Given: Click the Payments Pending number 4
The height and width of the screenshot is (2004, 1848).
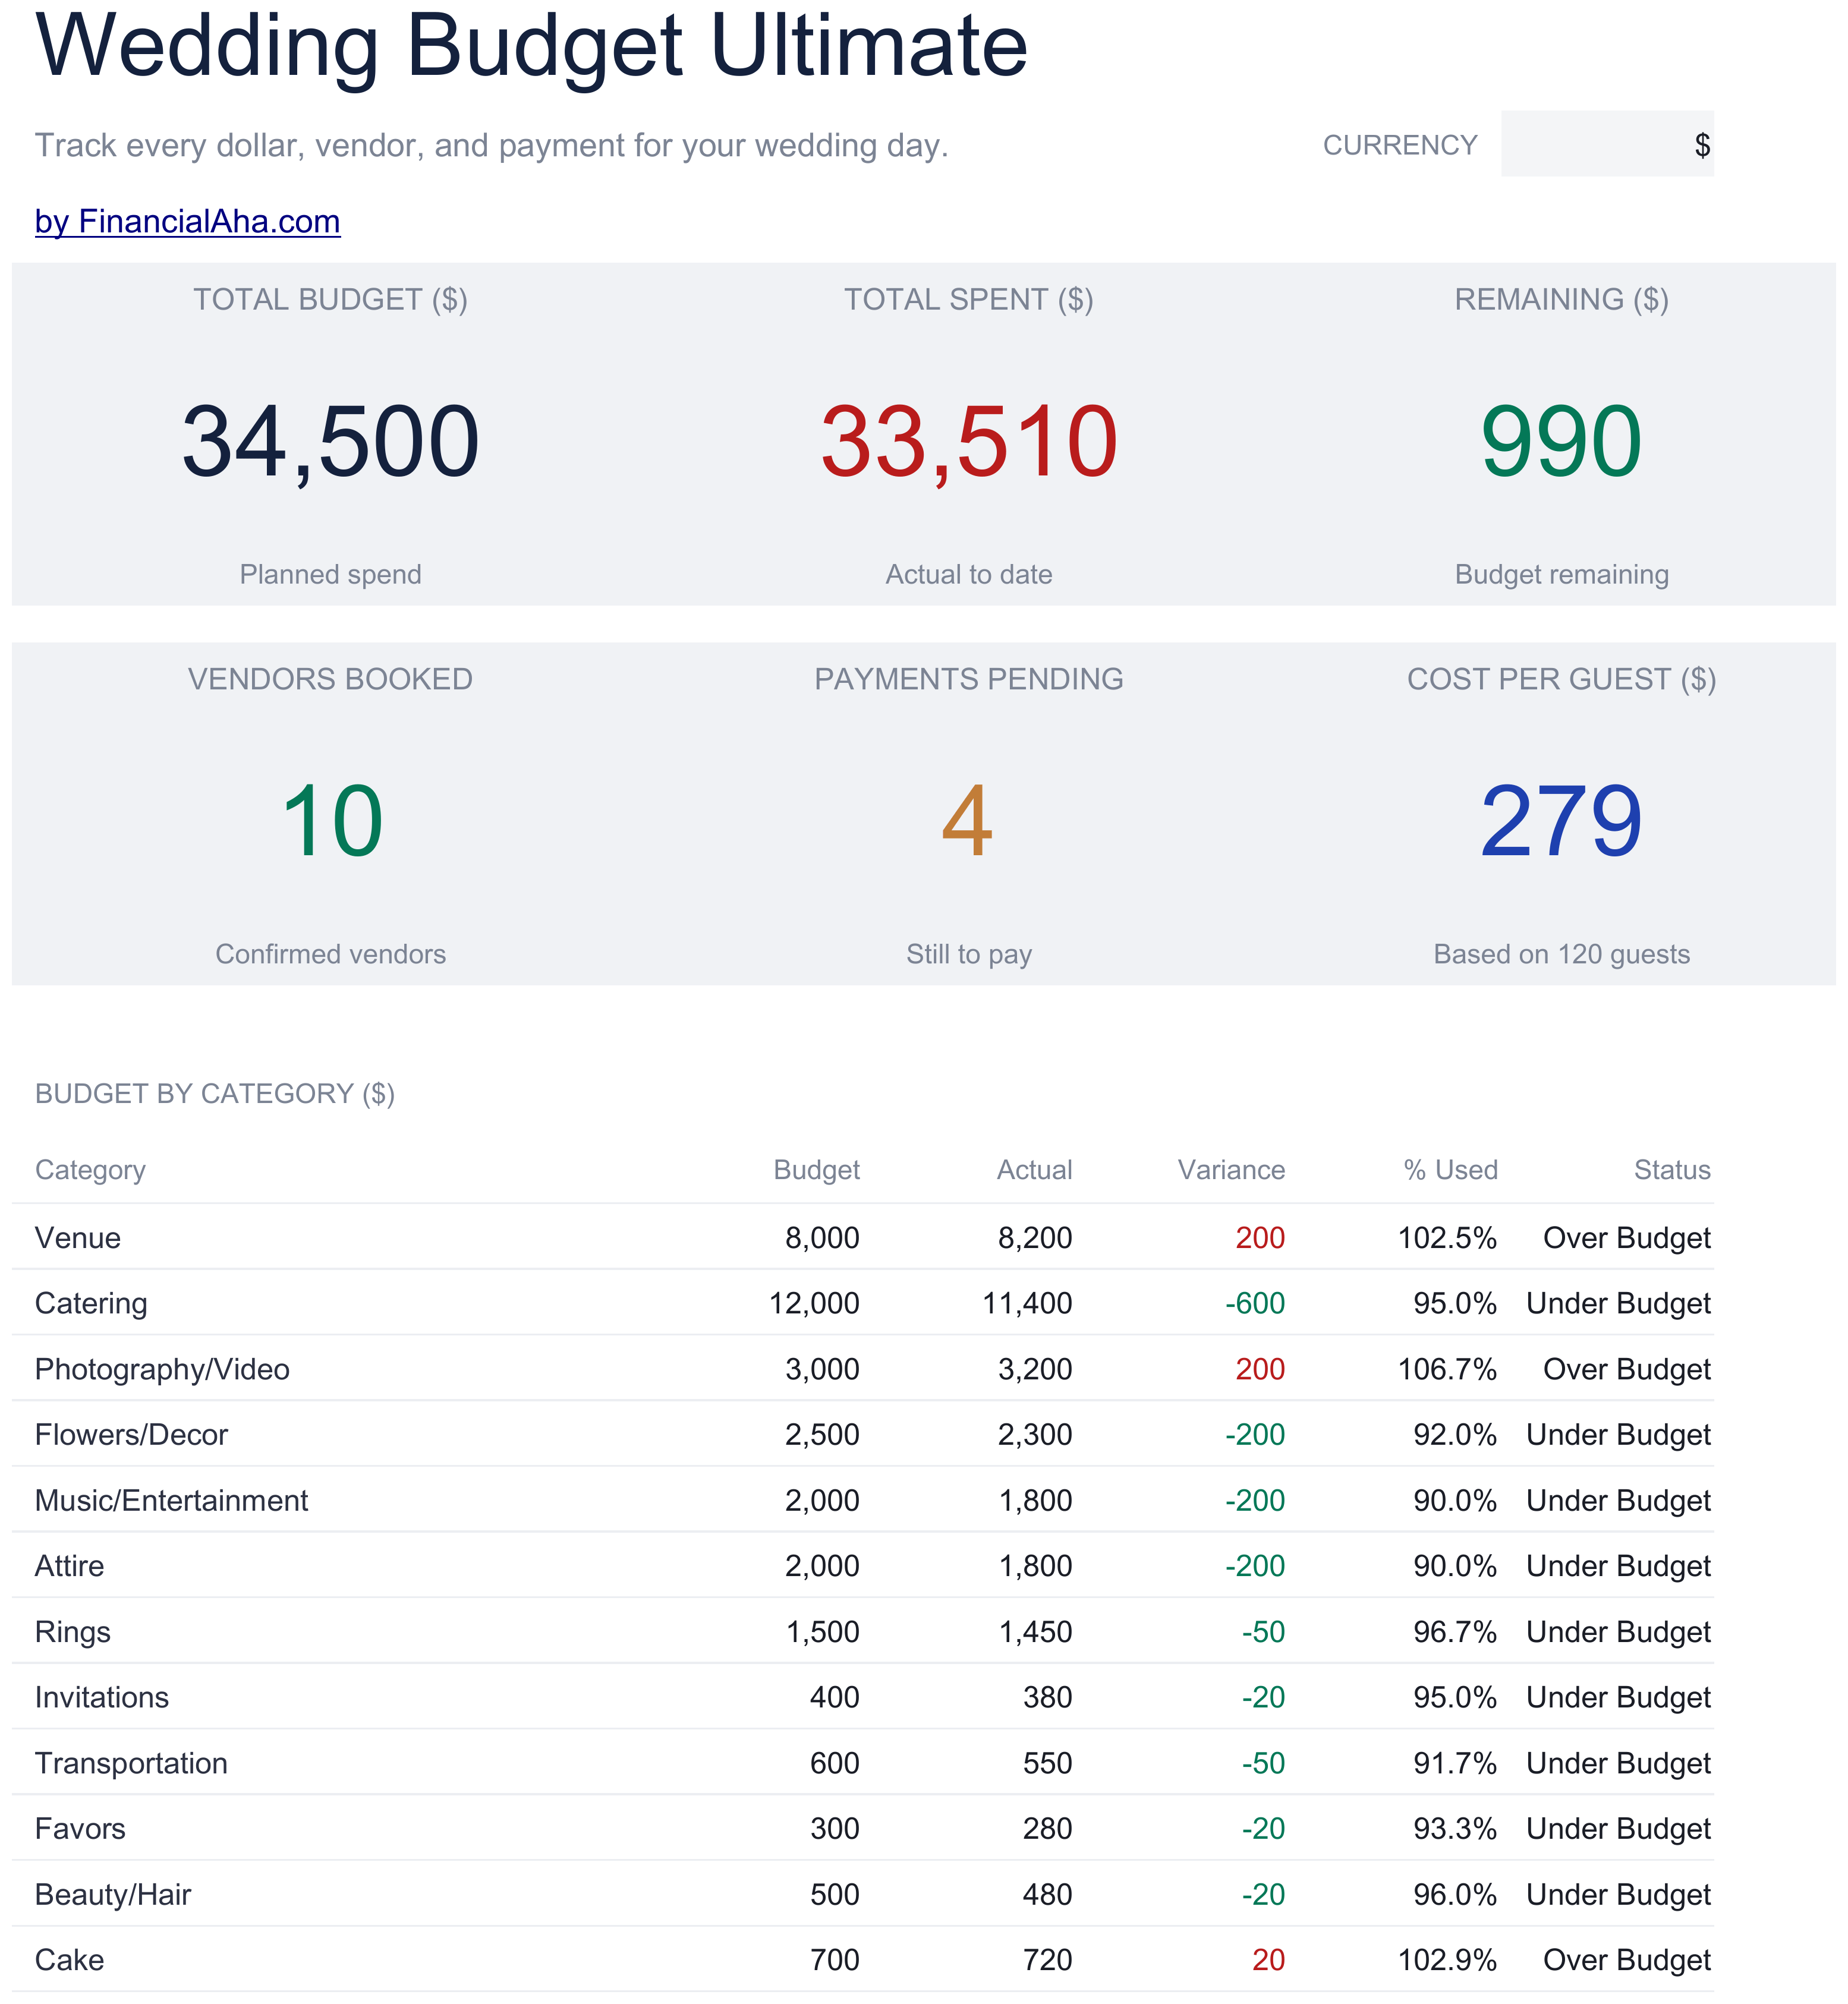Looking at the screenshot, I should 967,821.
